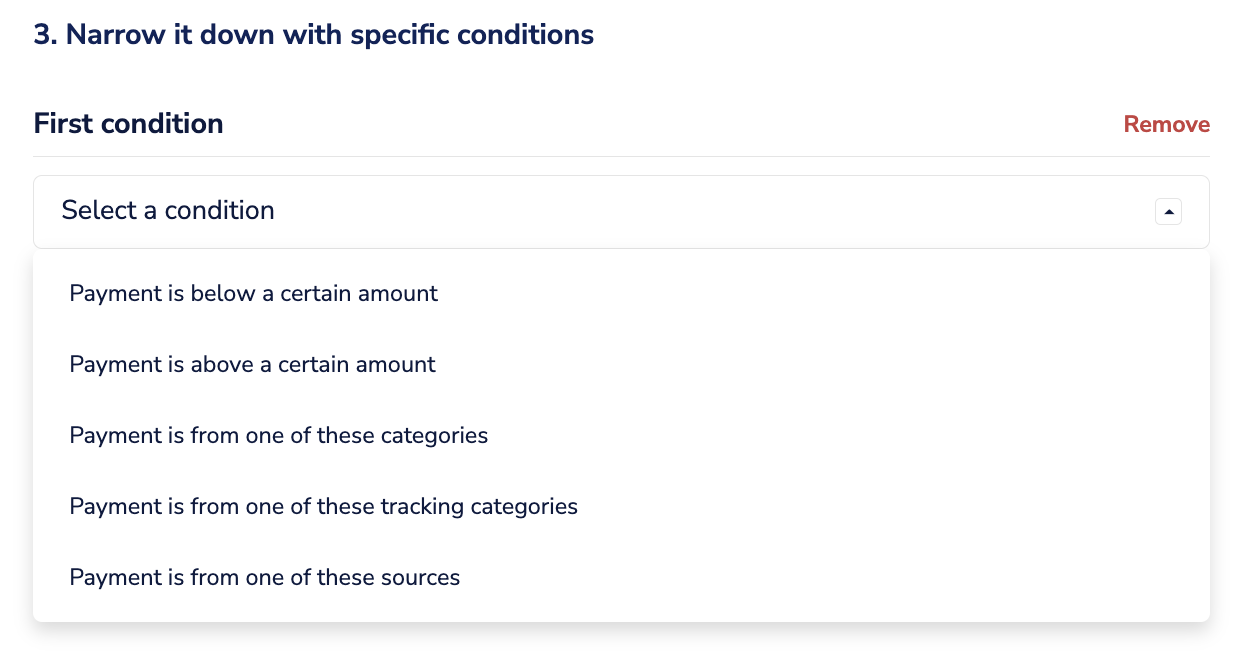The width and height of the screenshot is (1238, 662).
Task: Select the categories-based payment condition
Action: pos(278,435)
